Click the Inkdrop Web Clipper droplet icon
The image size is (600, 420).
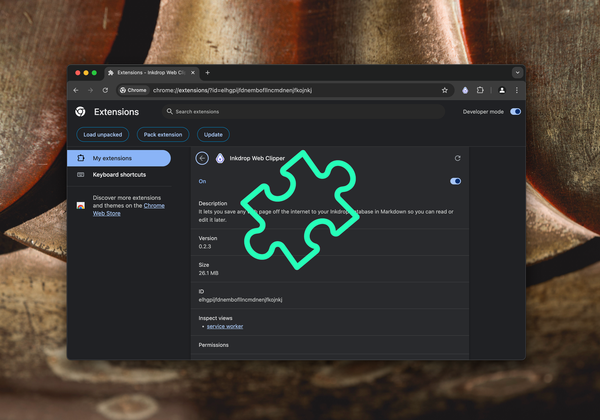[220, 158]
